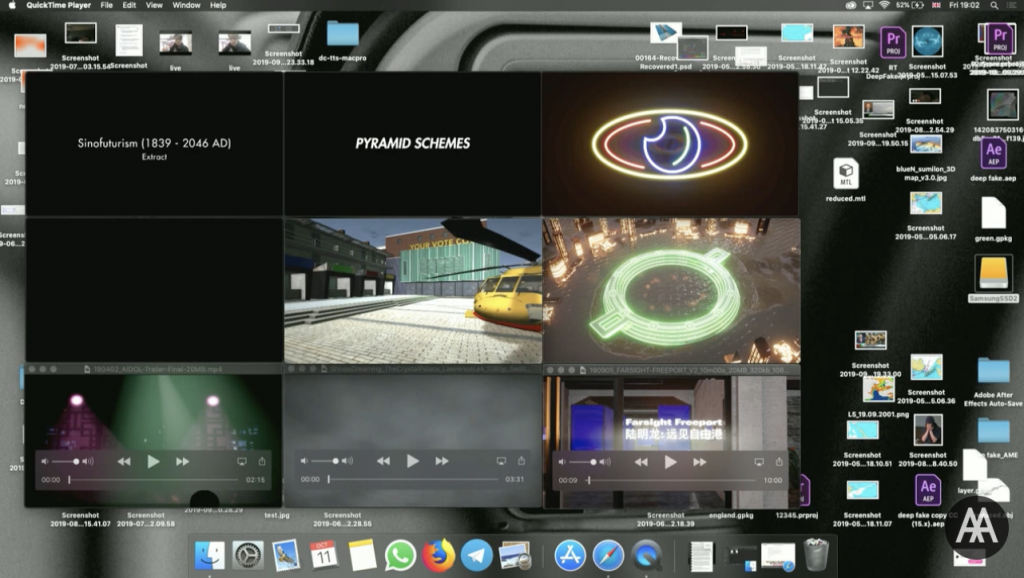The image size is (1024, 578).
Task: Seek along the ShivasDreaming video timeline
Action: pyautogui.click(x=413, y=479)
